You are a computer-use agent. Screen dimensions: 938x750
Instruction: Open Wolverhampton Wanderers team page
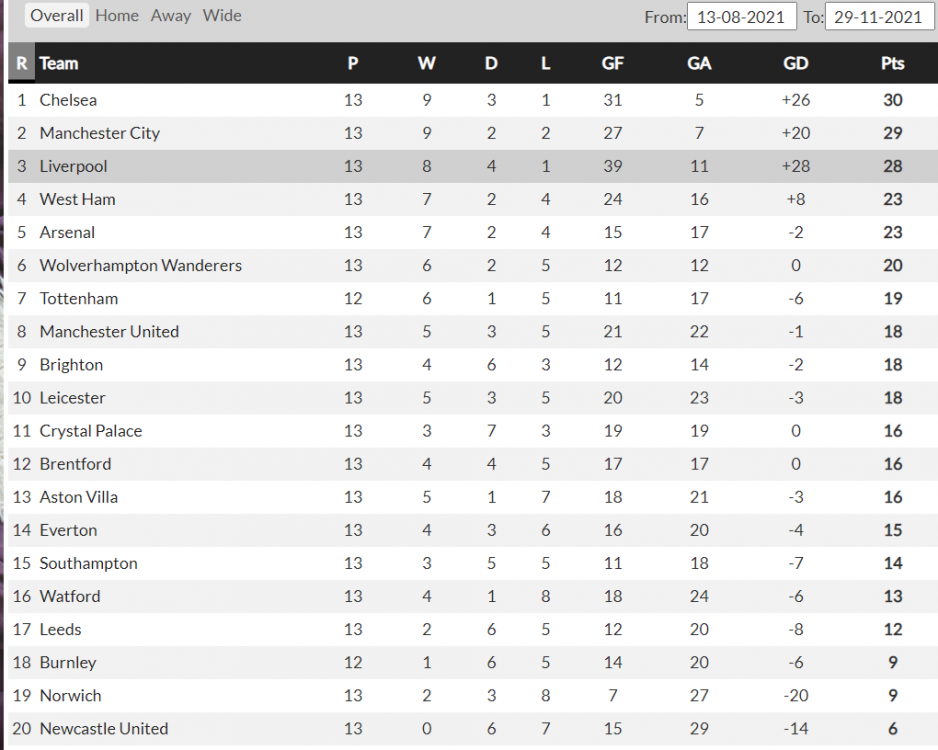[x=141, y=266]
